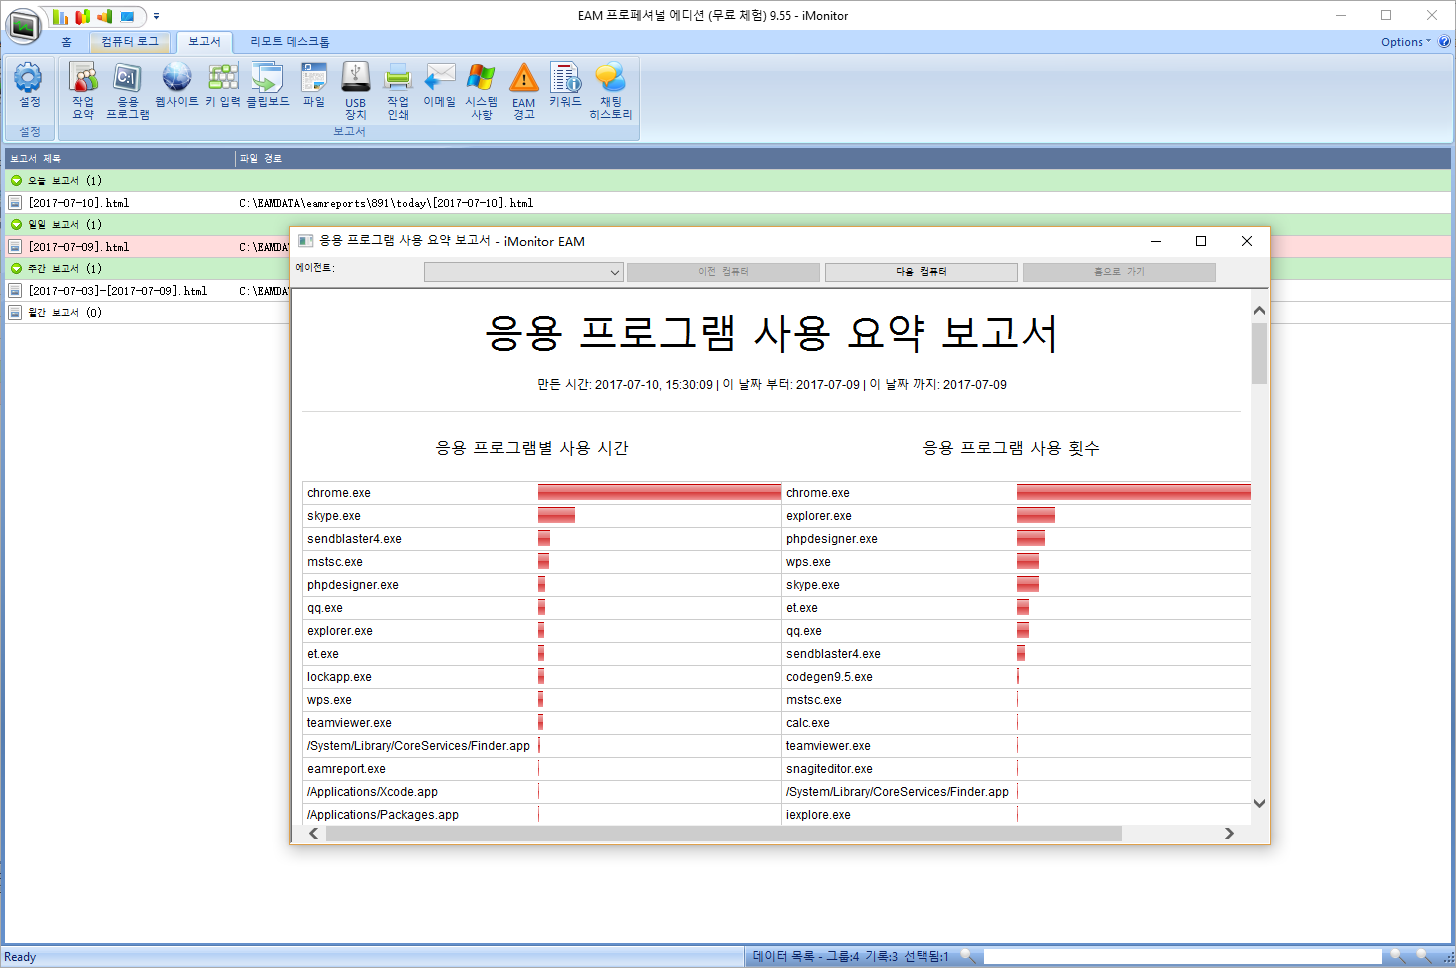Click inside the status bar search field
Screen dimensions: 1456x968
click(x=1182, y=956)
